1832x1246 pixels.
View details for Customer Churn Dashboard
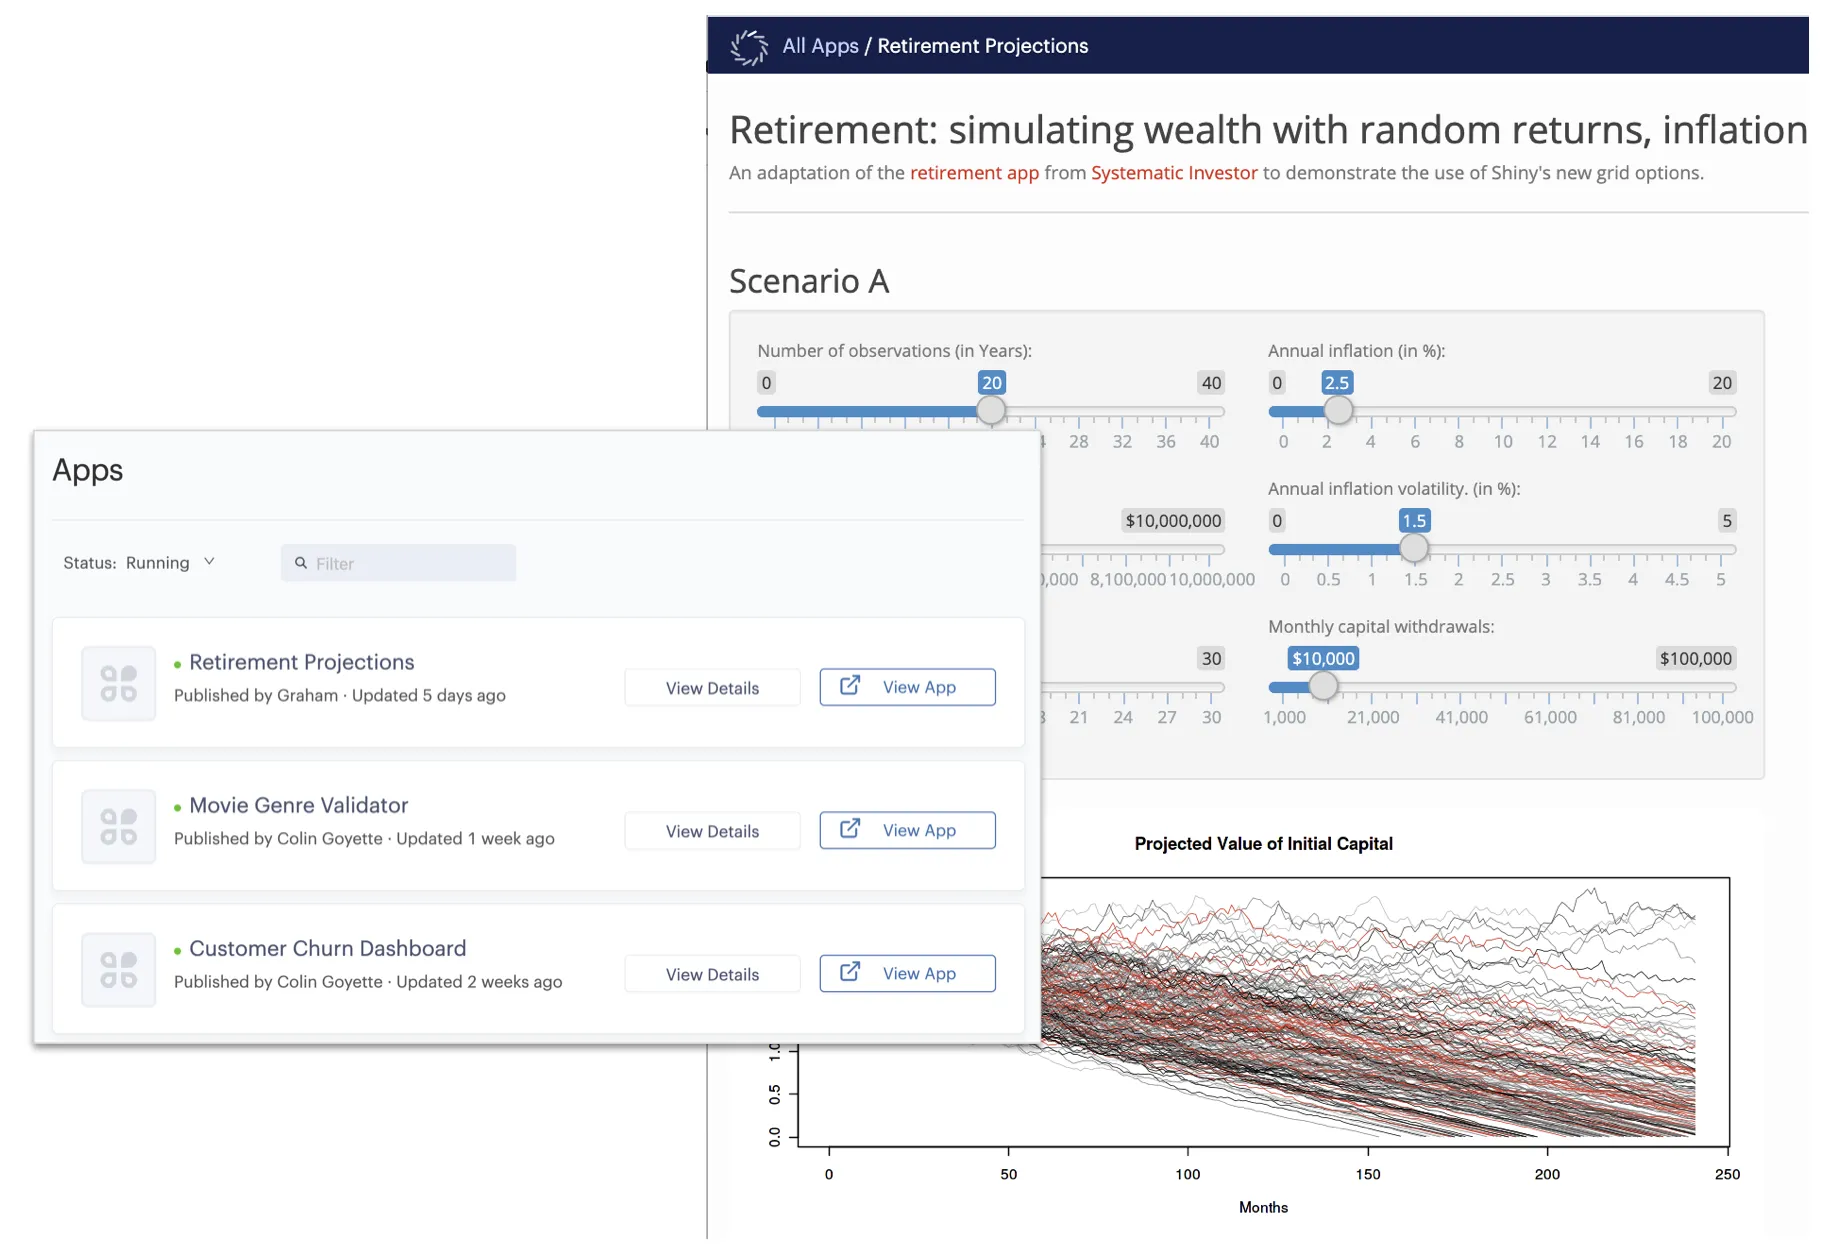pos(712,974)
